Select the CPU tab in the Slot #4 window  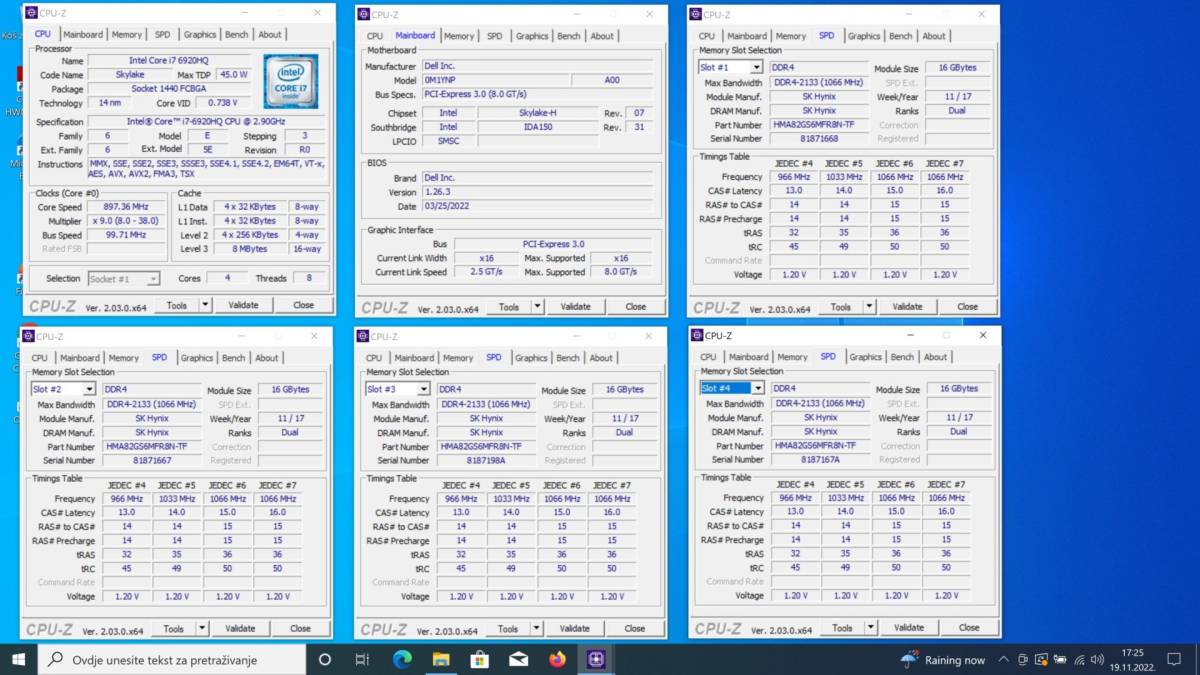[708, 357]
